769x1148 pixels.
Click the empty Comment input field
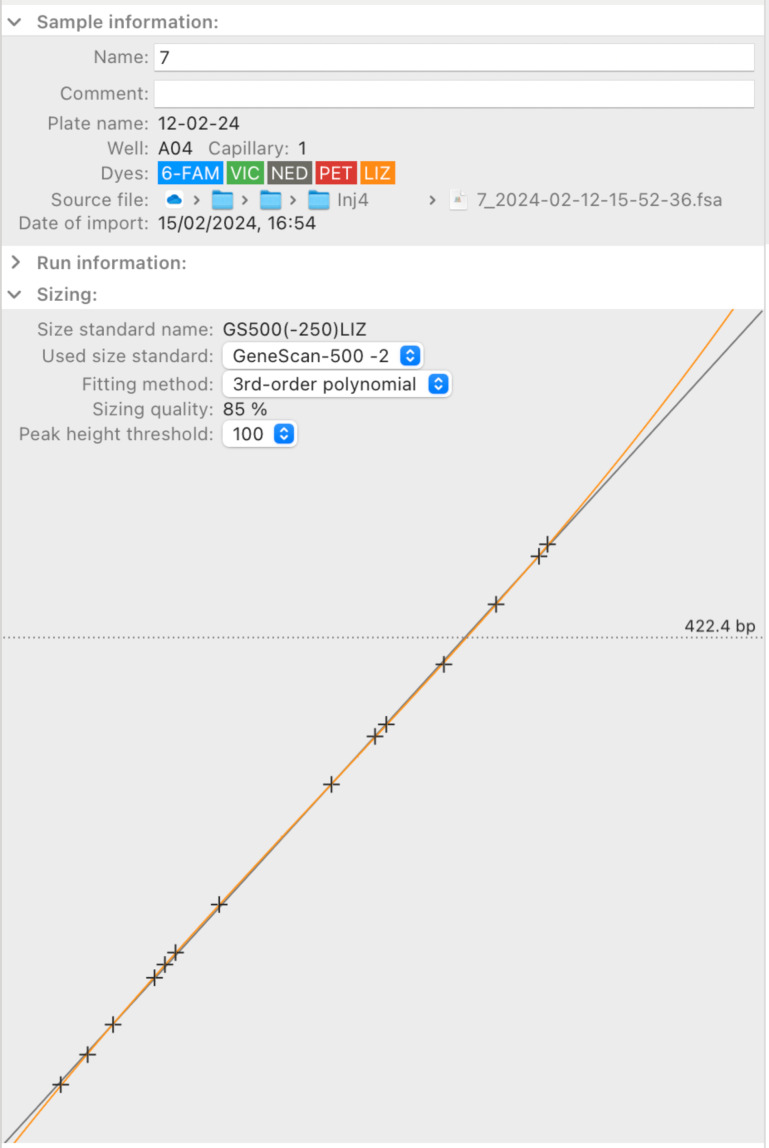click(x=453, y=94)
